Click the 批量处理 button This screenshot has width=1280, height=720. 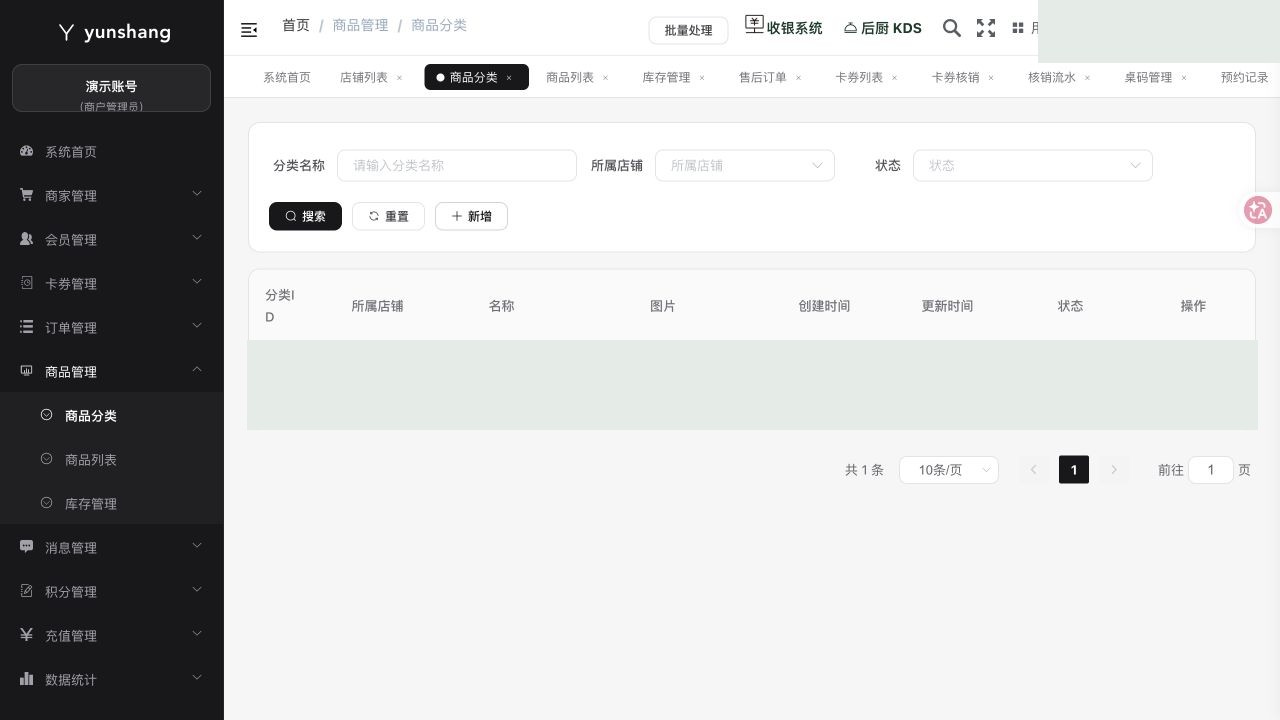(x=688, y=30)
